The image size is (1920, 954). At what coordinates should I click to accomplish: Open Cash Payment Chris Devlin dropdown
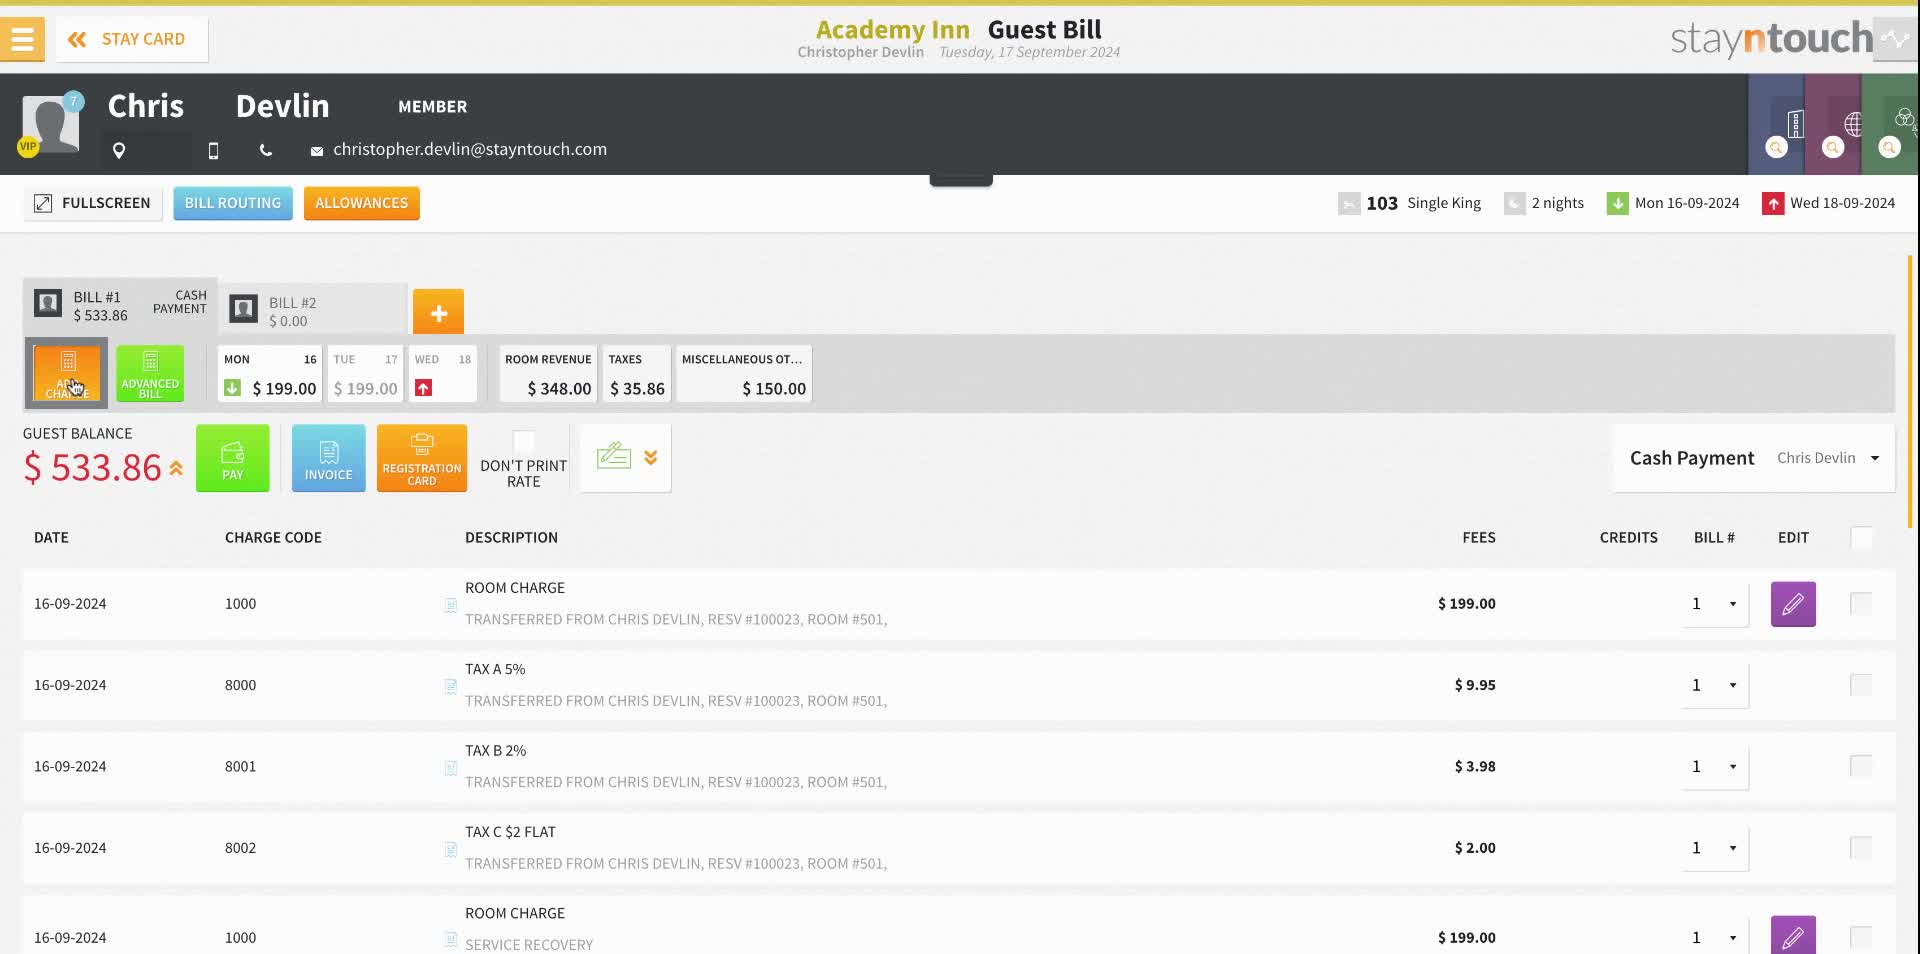1754,458
